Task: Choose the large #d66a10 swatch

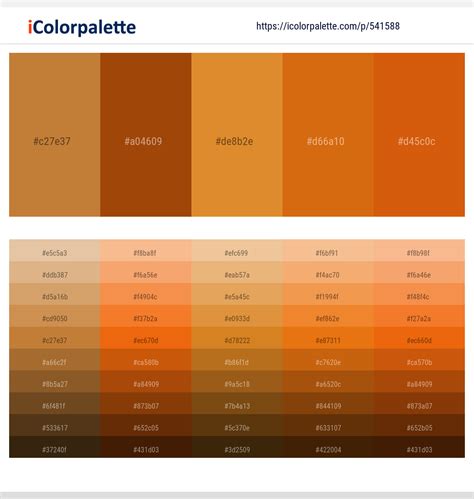Action: (x=328, y=135)
